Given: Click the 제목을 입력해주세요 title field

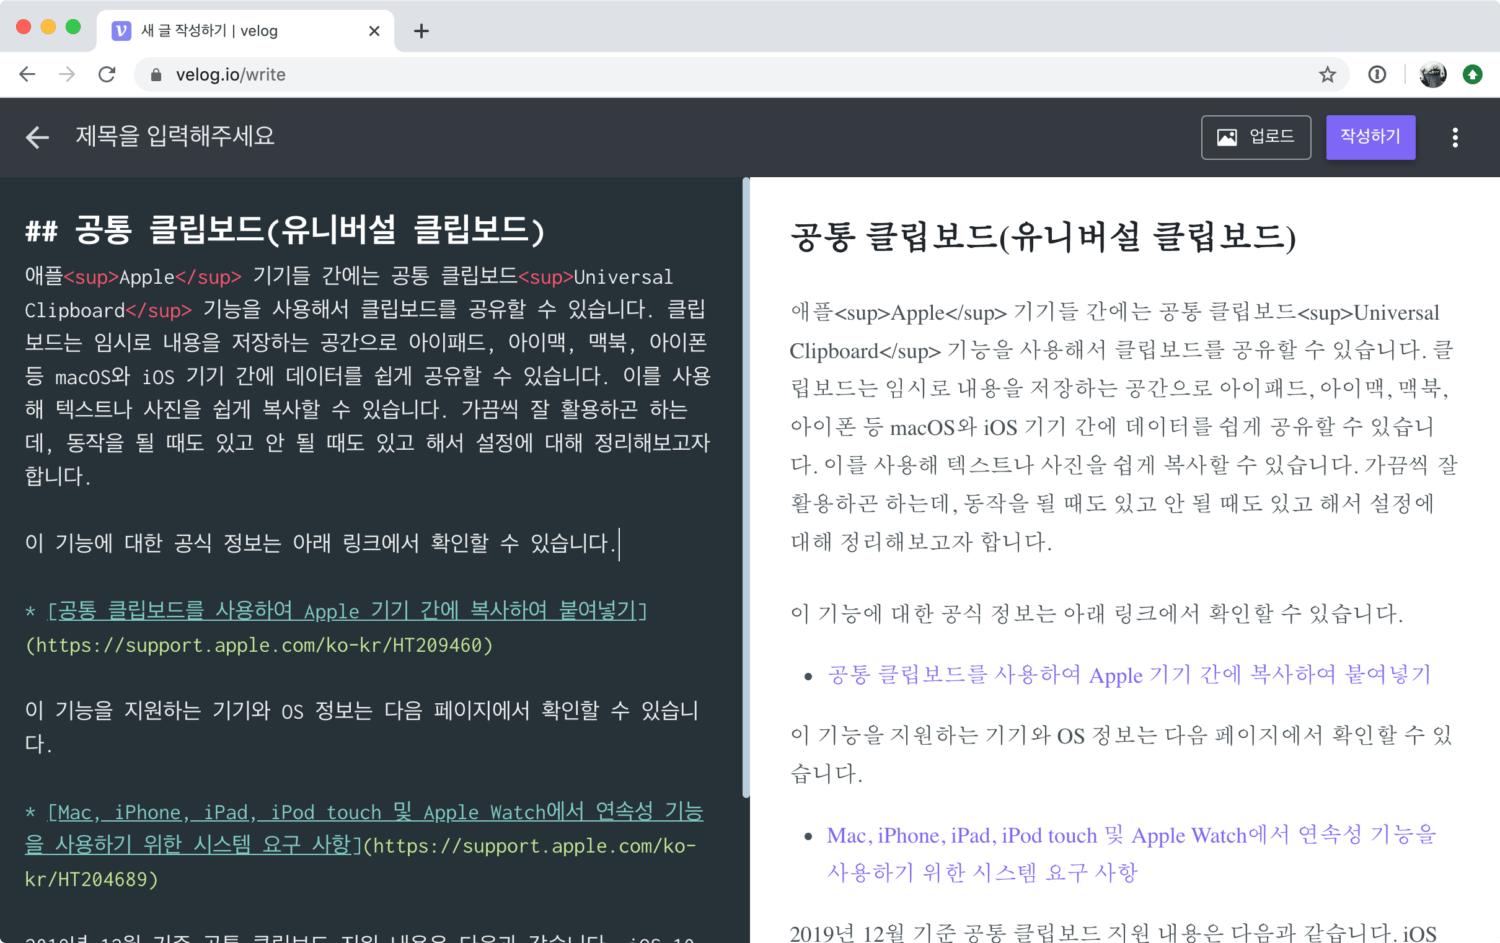Looking at the screenshot, I should coord(175,136).
